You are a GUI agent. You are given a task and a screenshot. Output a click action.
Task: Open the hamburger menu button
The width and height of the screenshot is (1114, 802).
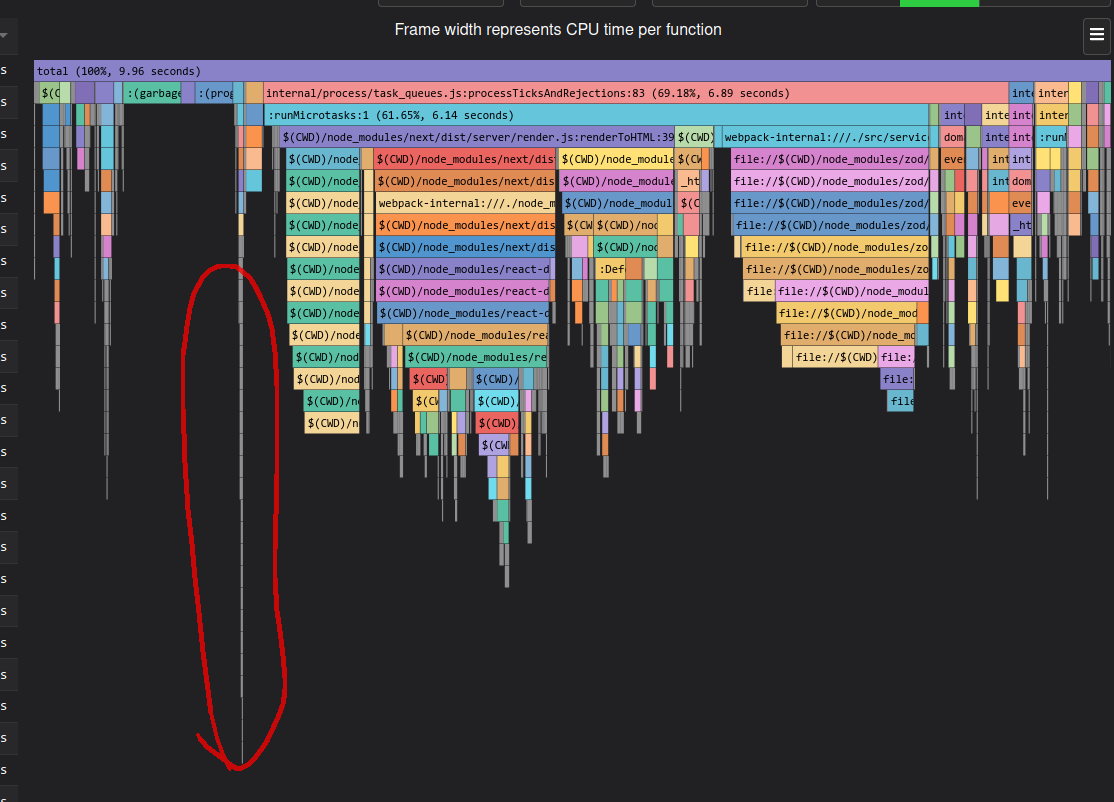click(x=1096, y=35)
